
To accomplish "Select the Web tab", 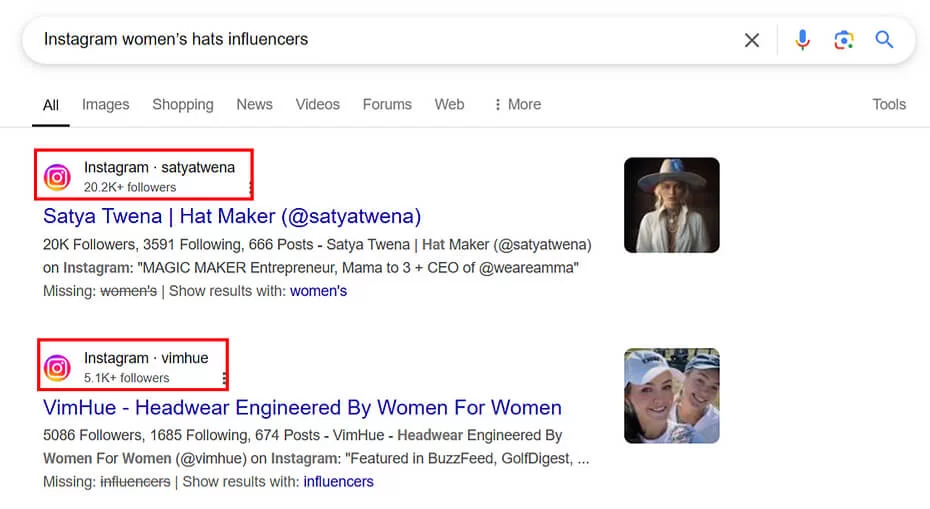I will click(449, 104).
